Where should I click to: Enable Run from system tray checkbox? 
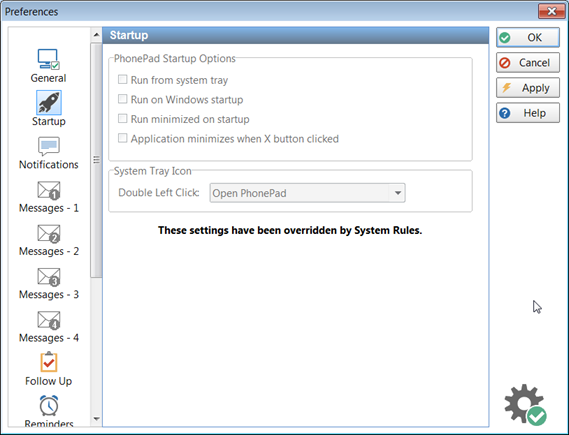point(123,79)
